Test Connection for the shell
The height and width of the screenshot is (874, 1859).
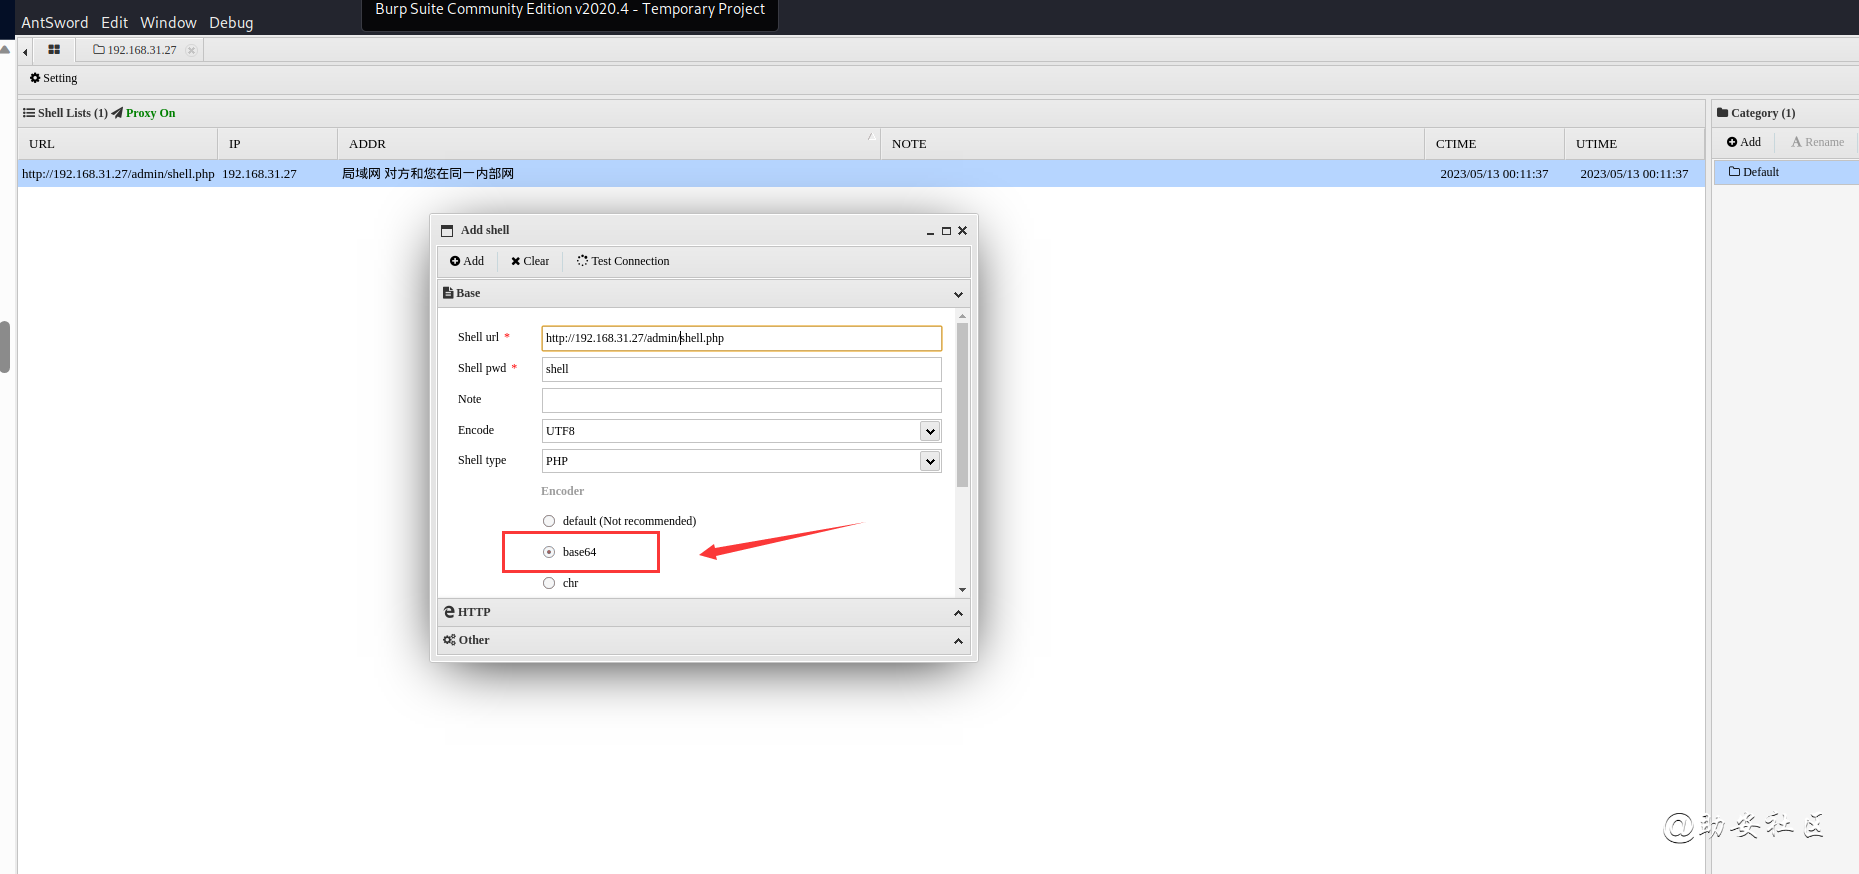click(x=623, y=261)
